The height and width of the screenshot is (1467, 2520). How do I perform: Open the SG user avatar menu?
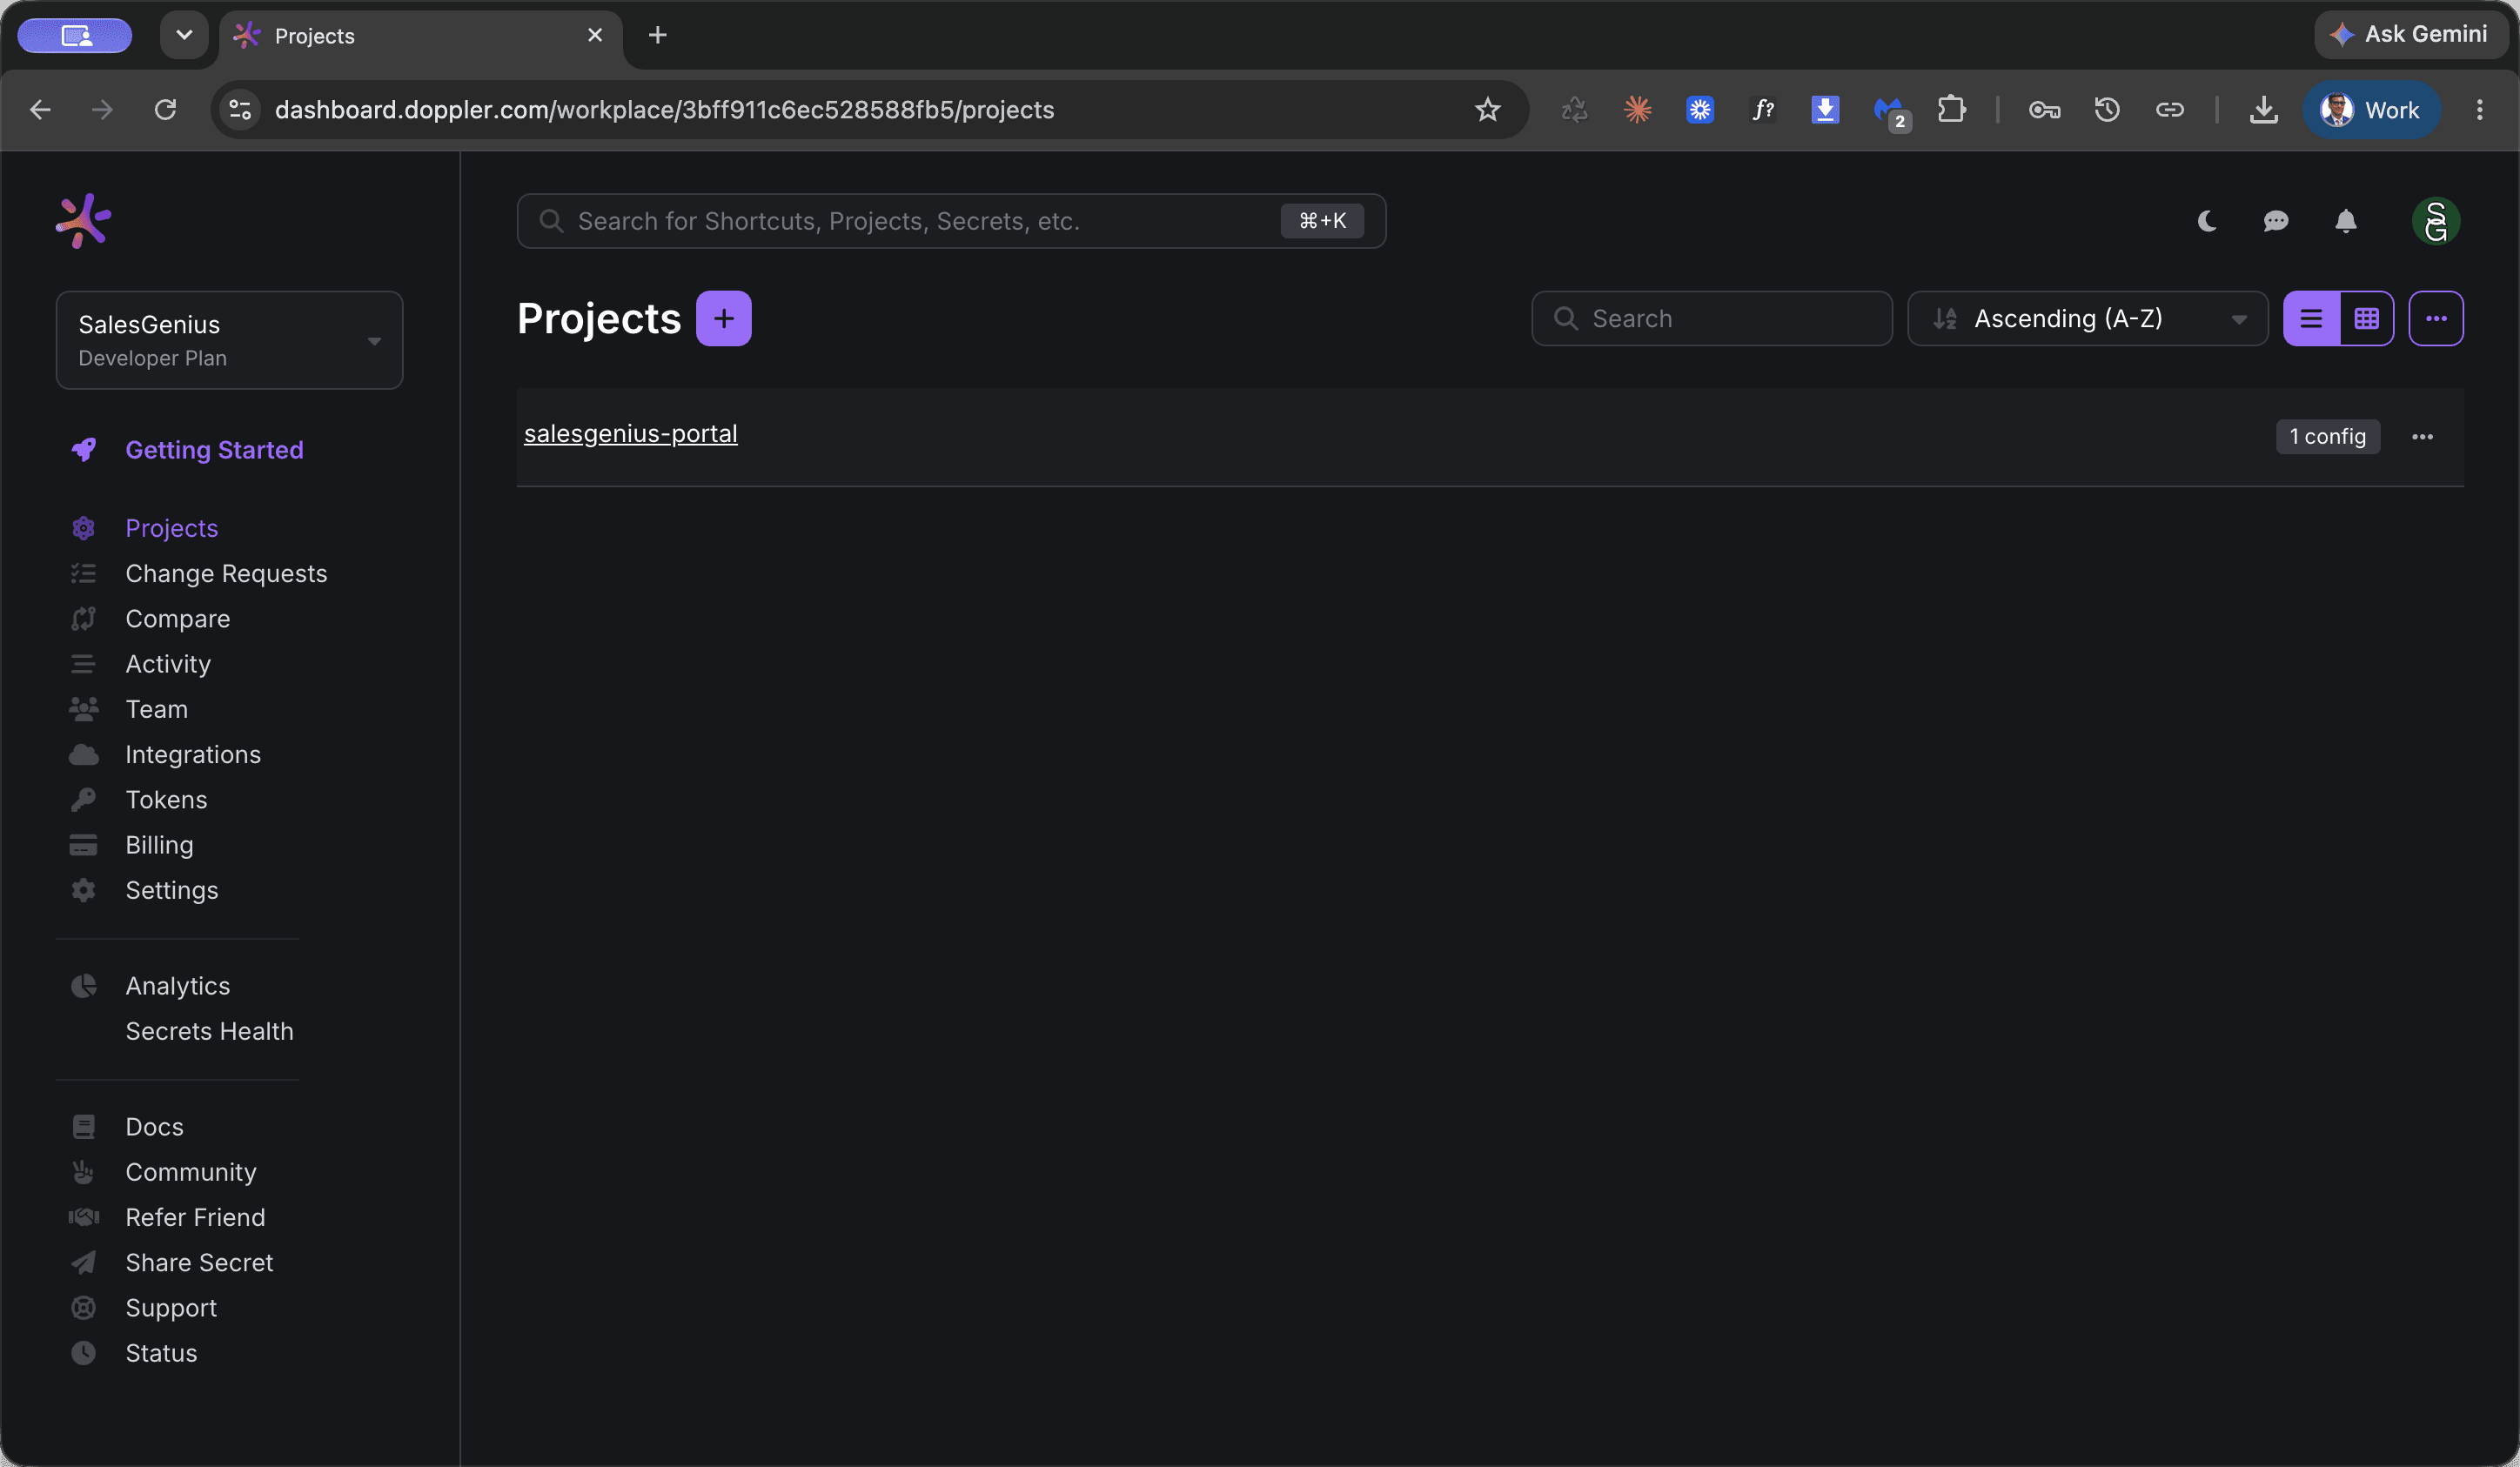(x=2436, y=221)
